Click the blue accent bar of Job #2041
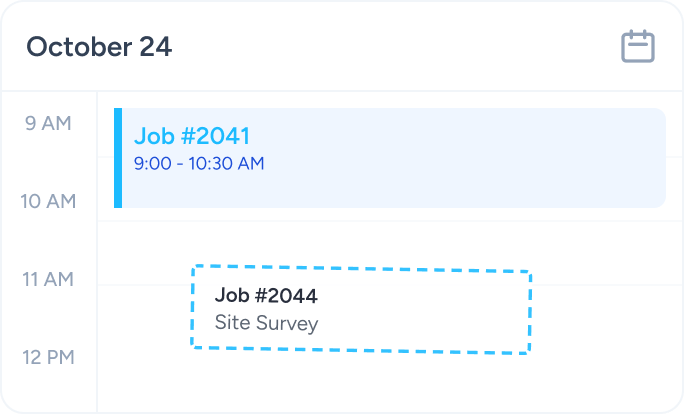 118,158
